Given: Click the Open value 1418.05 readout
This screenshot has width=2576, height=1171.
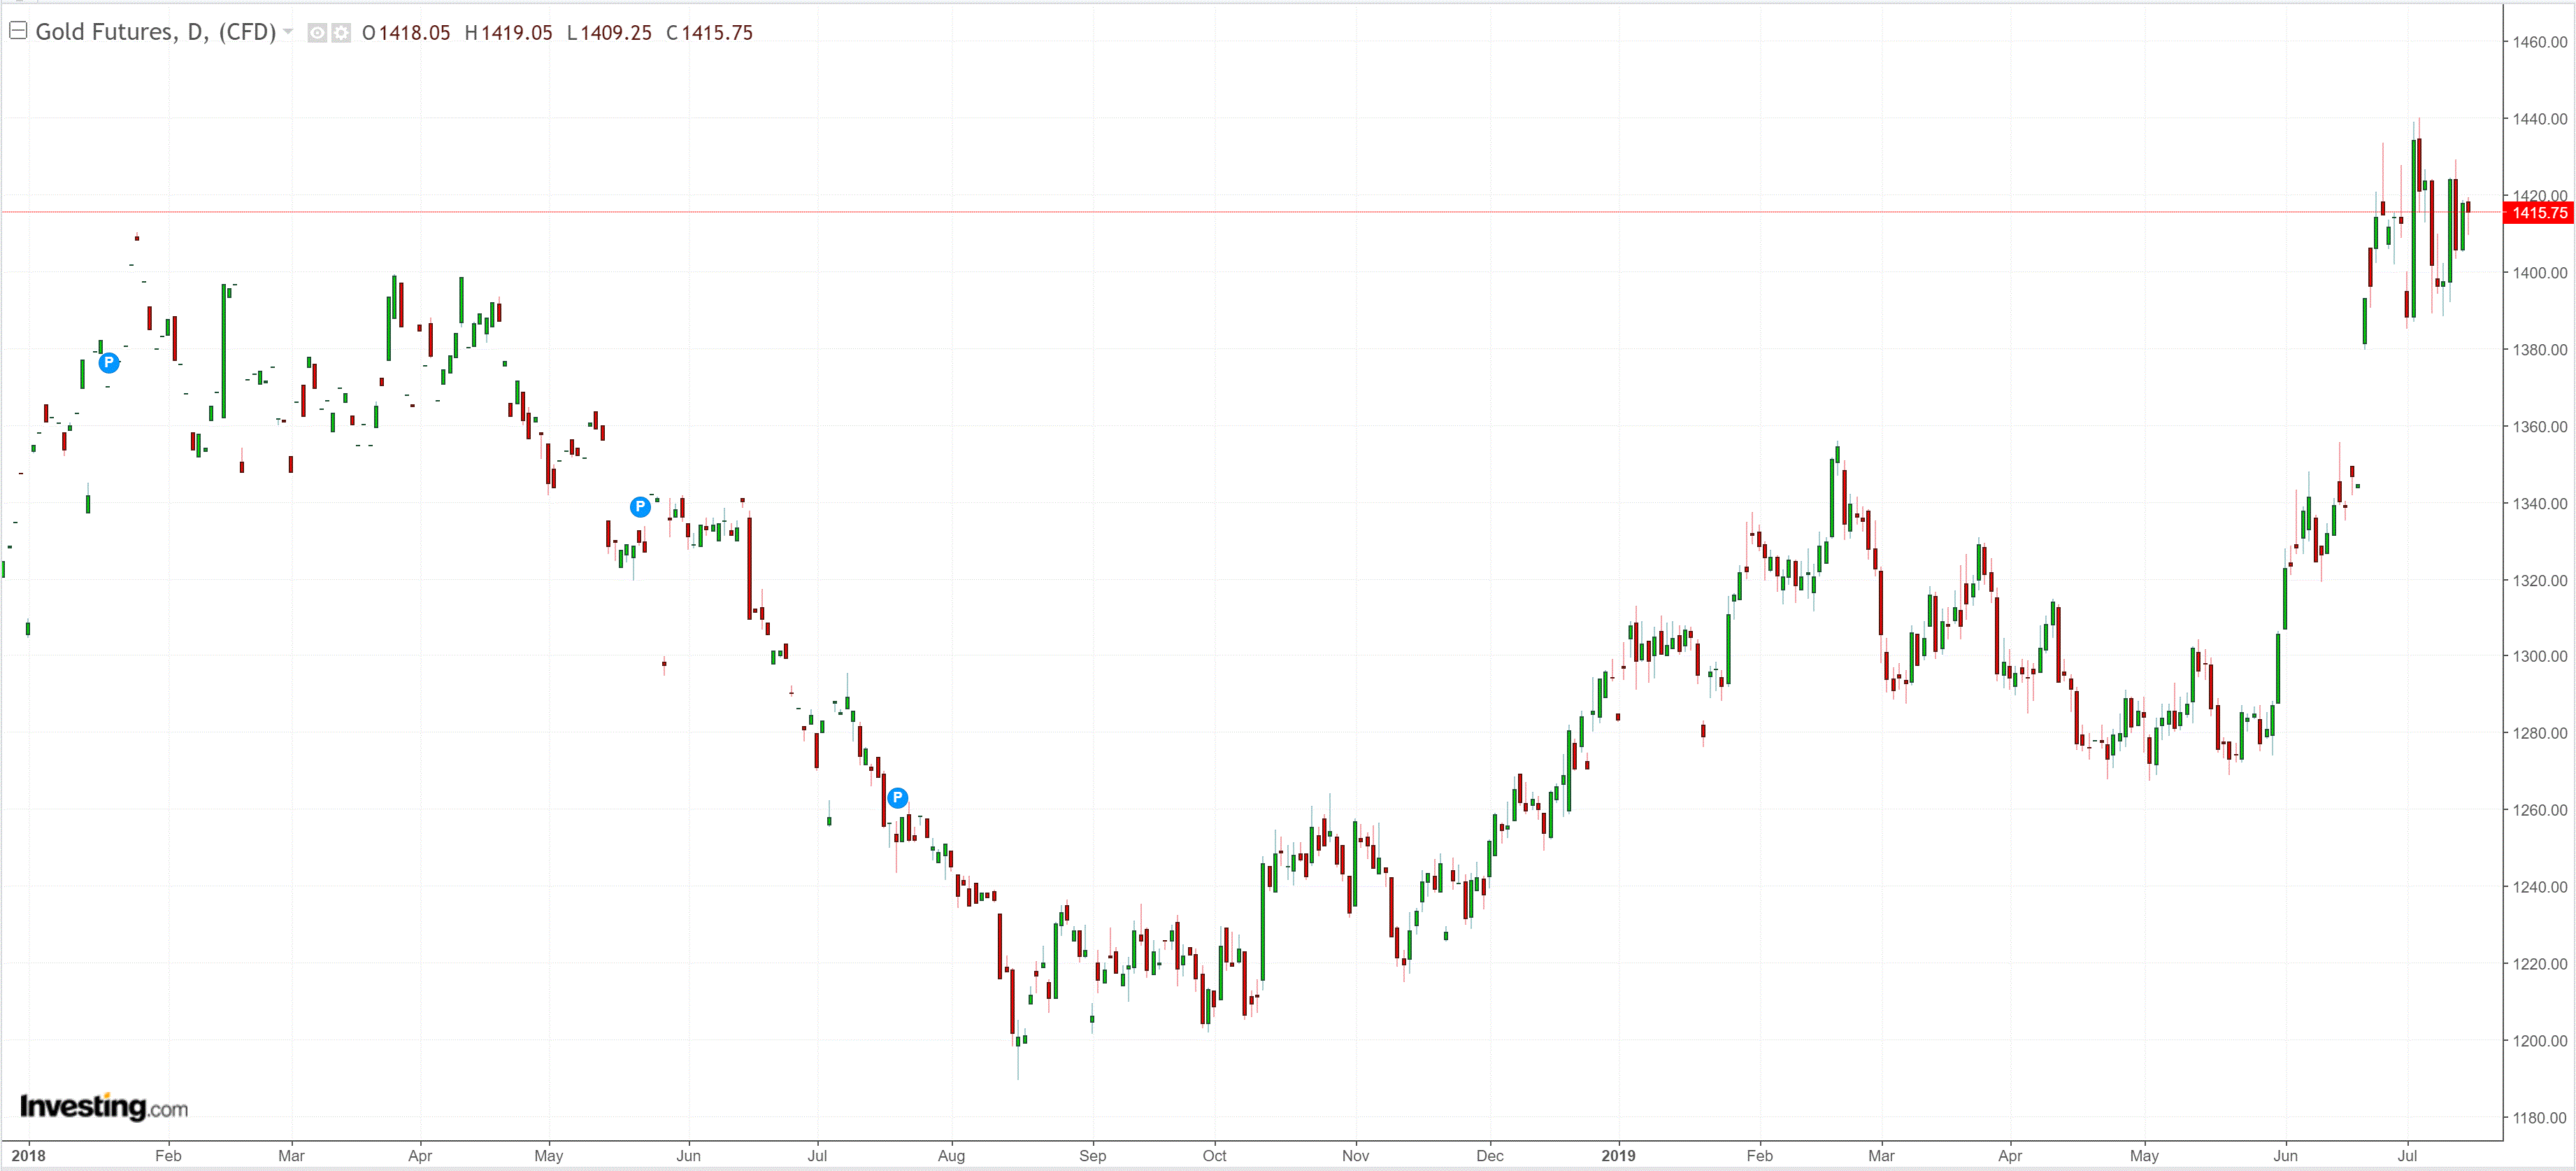Looking at the screenshot, I should tap(414, 33).
